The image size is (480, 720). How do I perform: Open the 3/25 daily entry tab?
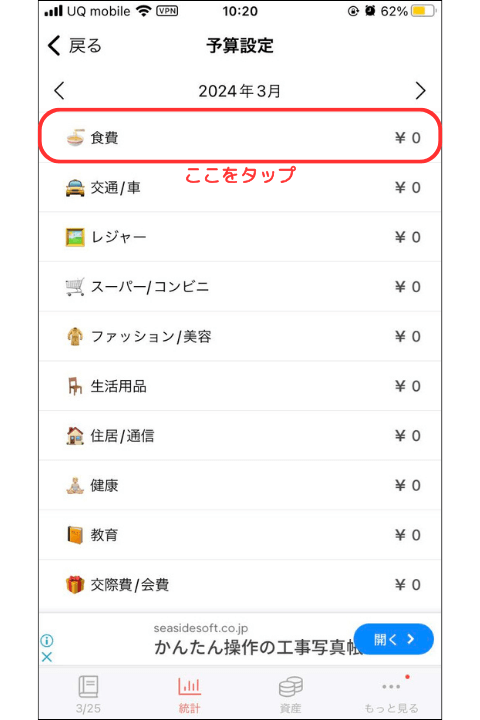coord(88,694)
